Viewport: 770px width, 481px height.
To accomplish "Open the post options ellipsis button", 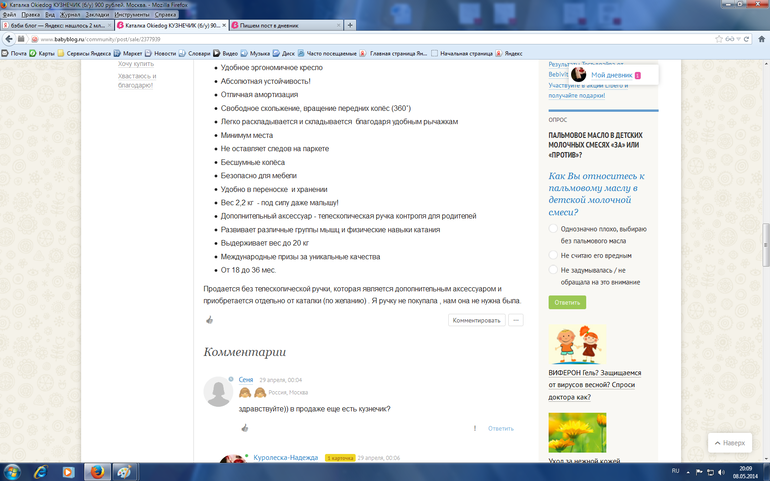I will coord(516,320).
